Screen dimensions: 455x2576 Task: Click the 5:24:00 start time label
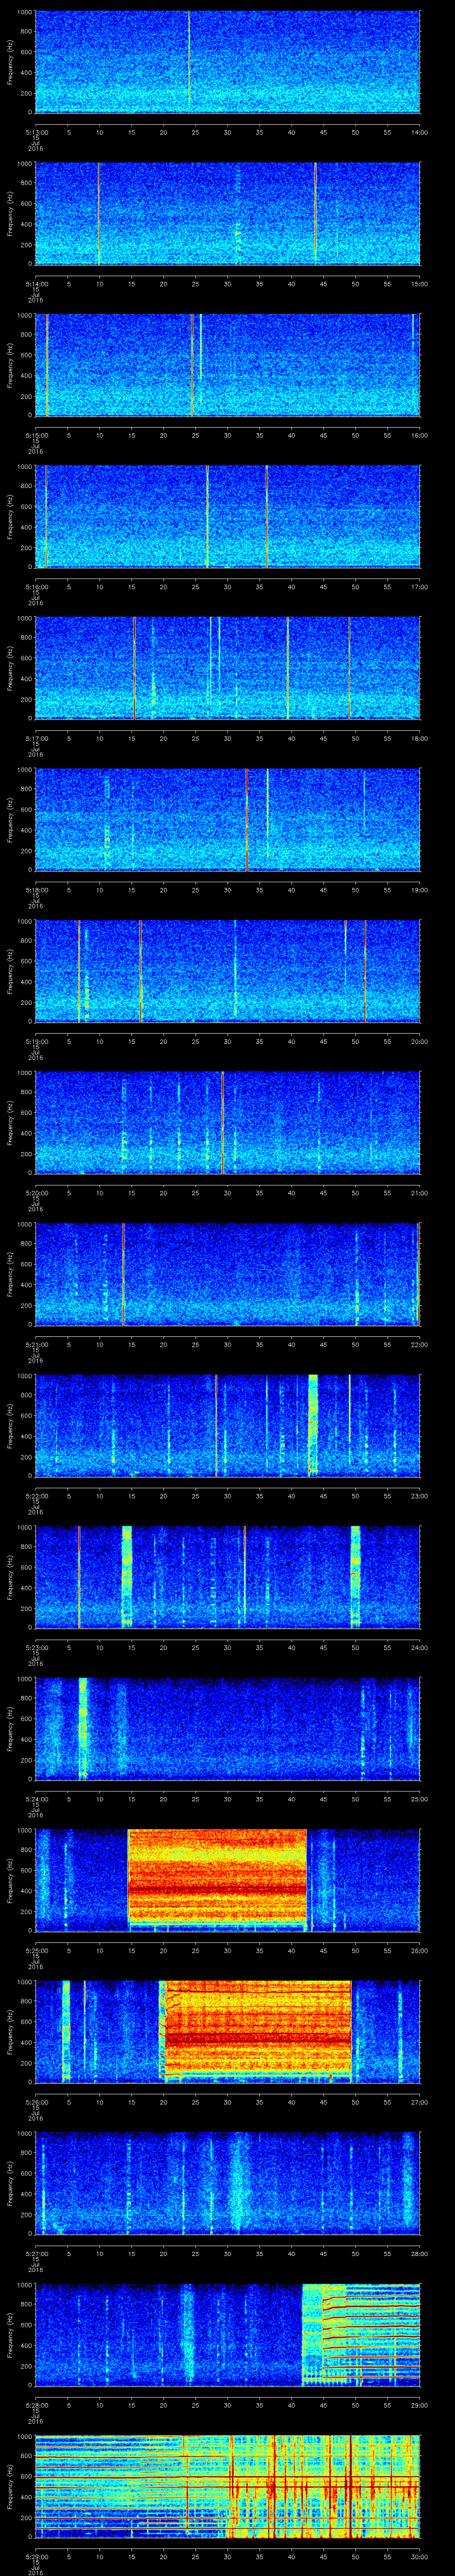tap(36, 1798)
